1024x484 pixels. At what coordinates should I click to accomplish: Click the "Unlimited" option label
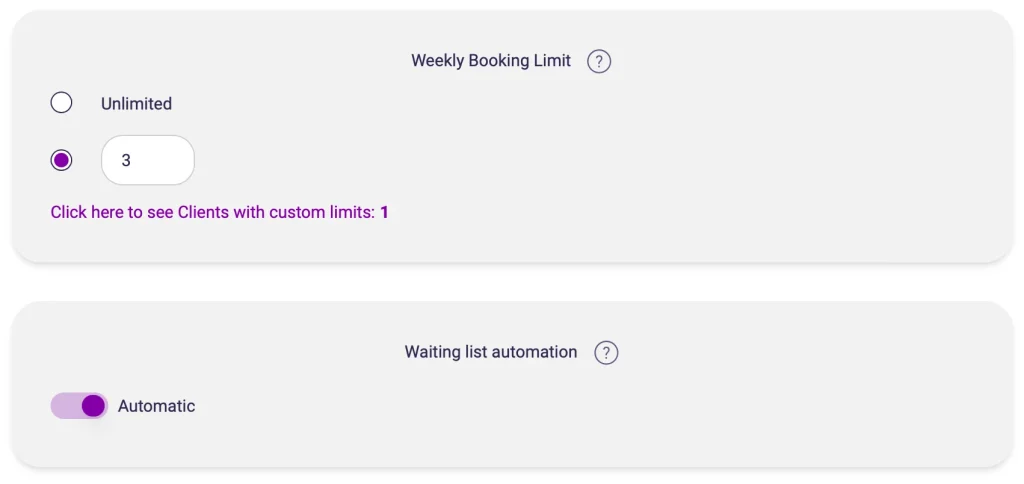coord(136,104)
